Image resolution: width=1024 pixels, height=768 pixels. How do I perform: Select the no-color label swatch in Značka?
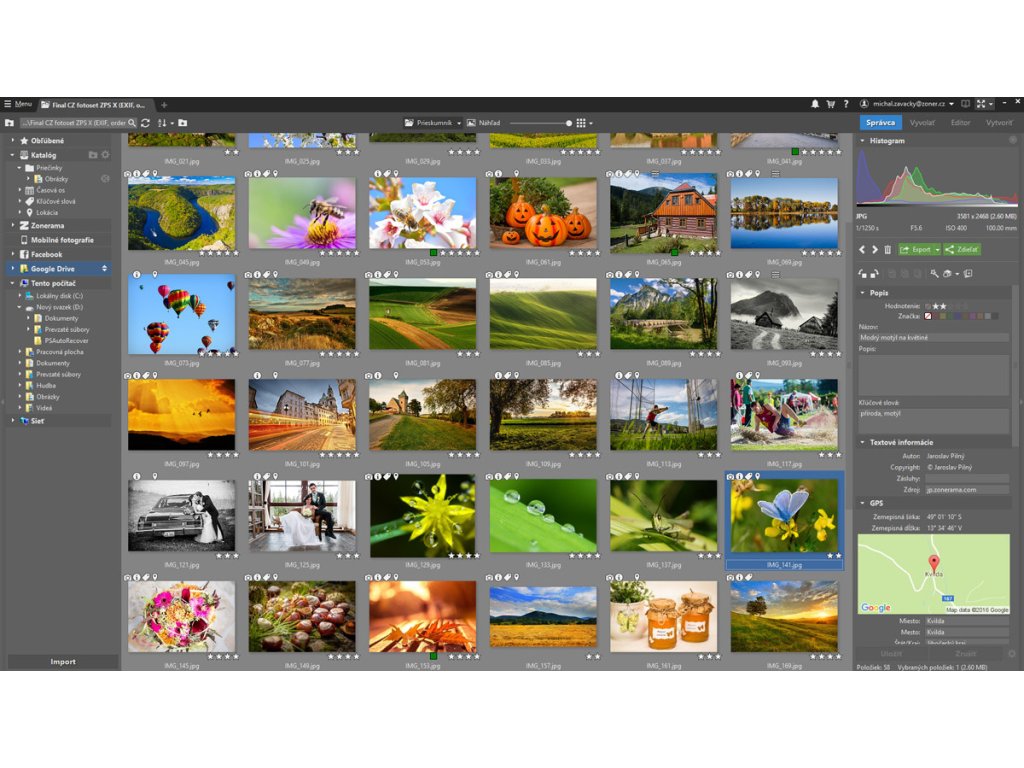928,316
